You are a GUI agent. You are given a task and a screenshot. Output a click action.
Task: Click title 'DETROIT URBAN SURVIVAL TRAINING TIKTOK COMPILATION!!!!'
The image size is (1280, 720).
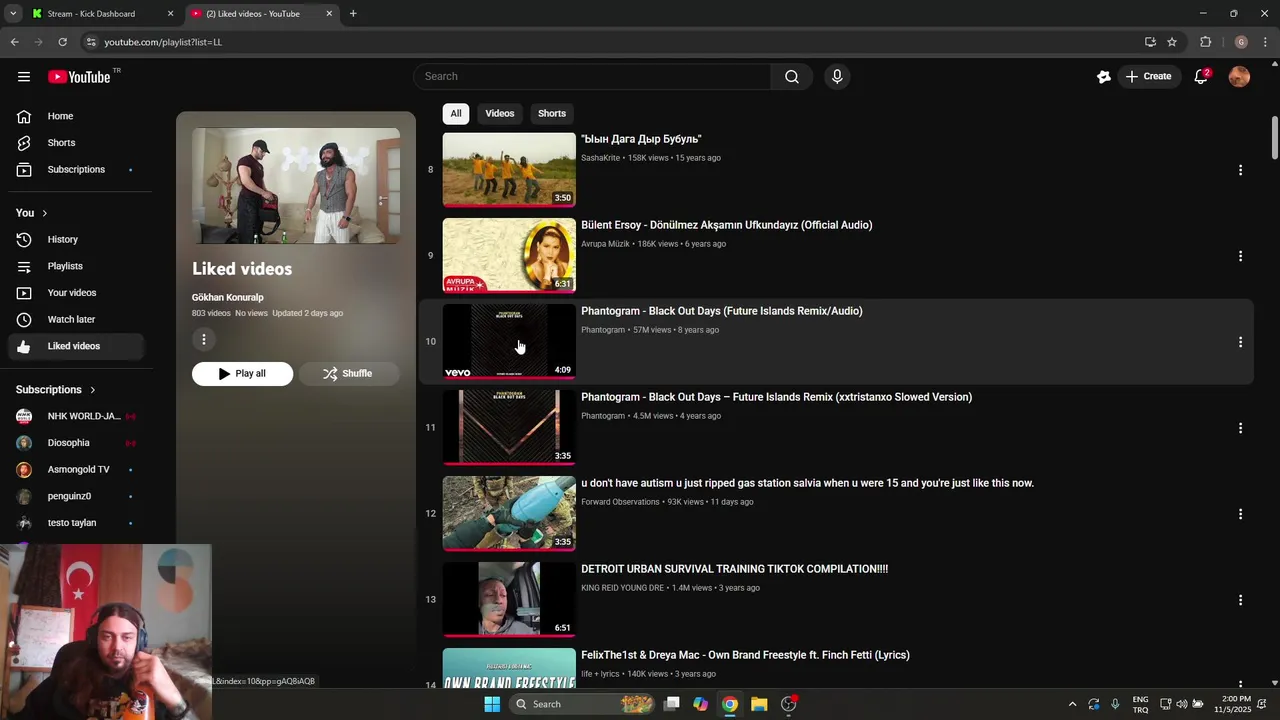734,569
